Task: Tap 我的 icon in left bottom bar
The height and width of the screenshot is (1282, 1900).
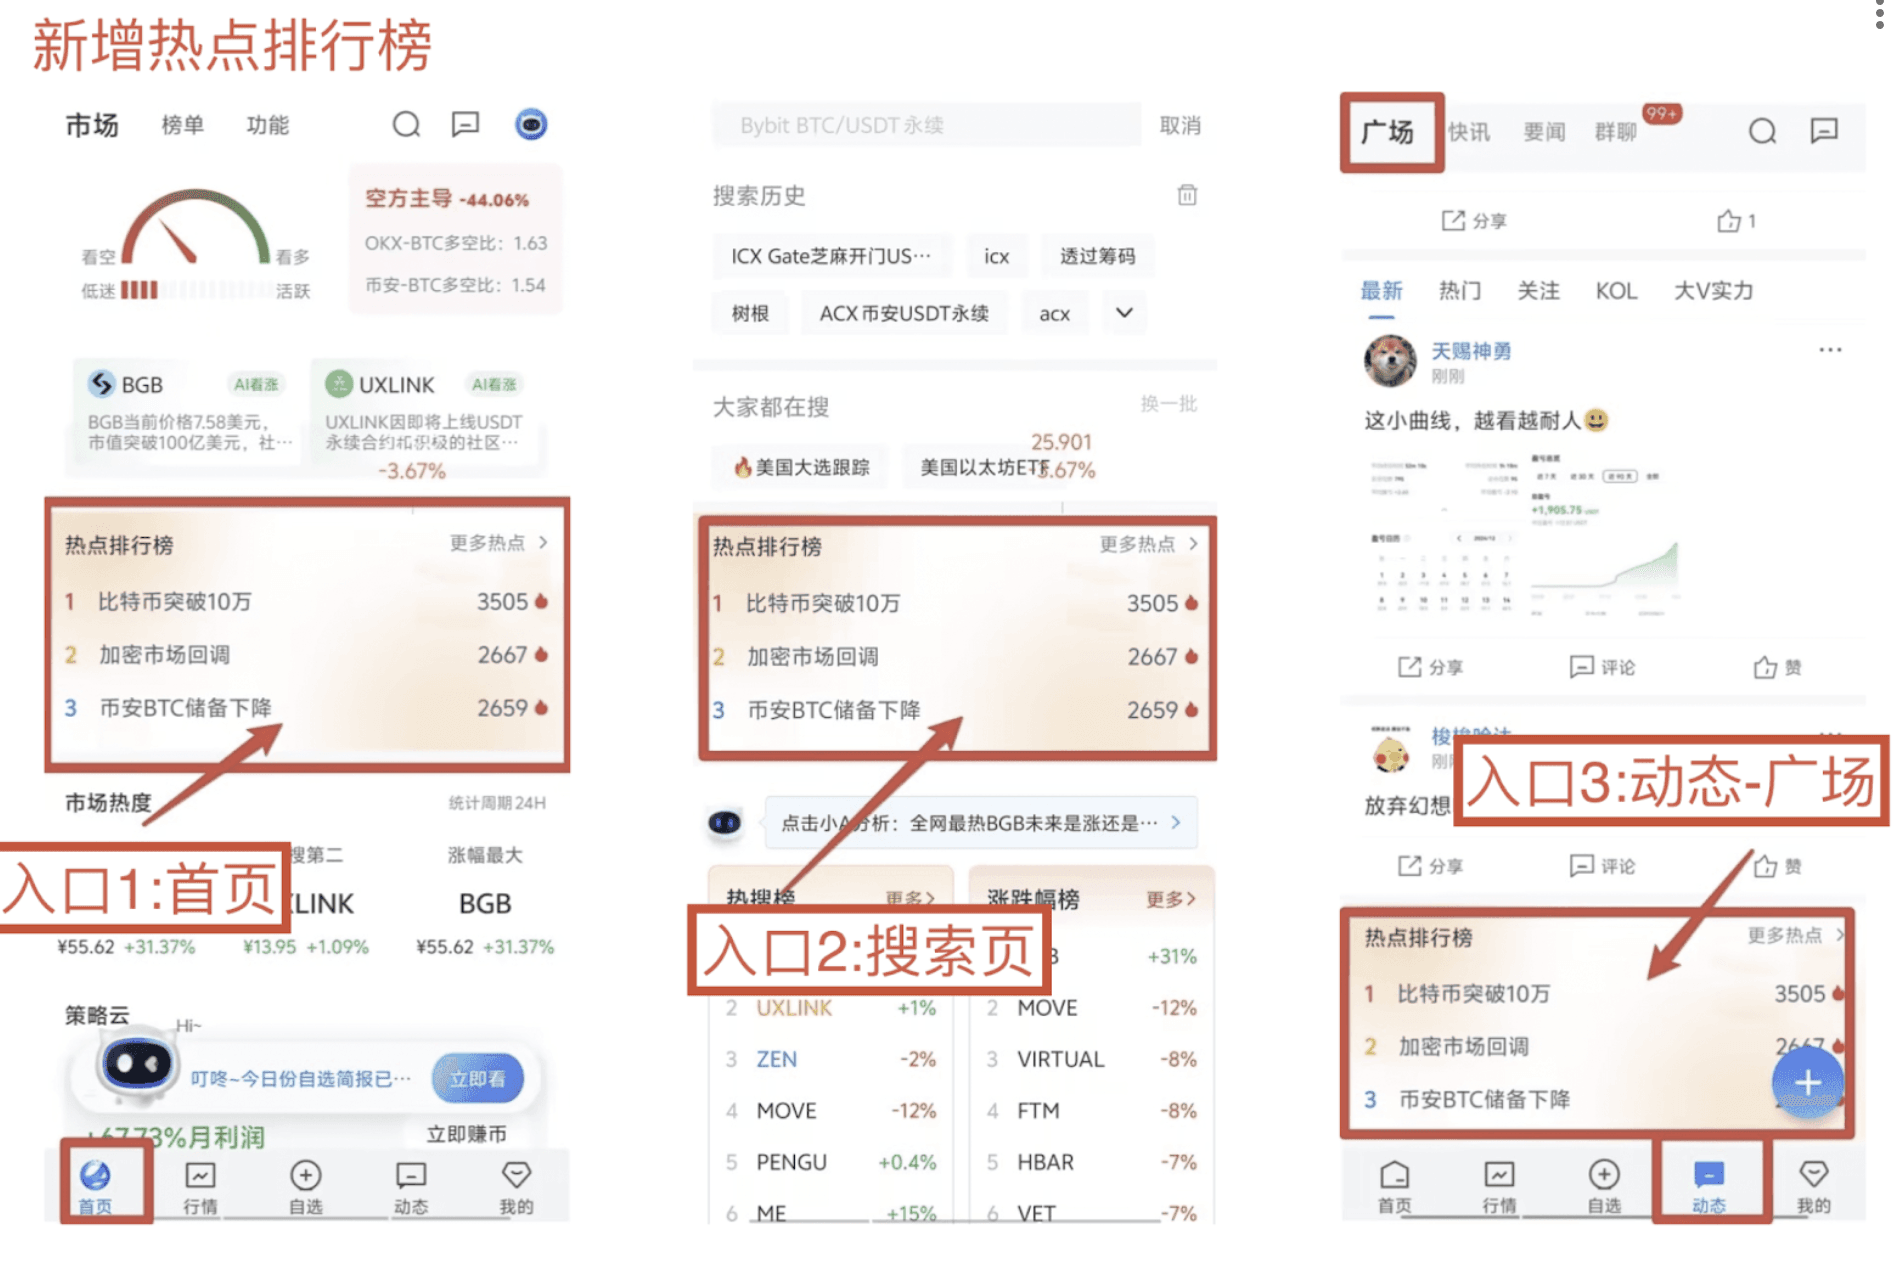Action: click(x=516, y=1187)
